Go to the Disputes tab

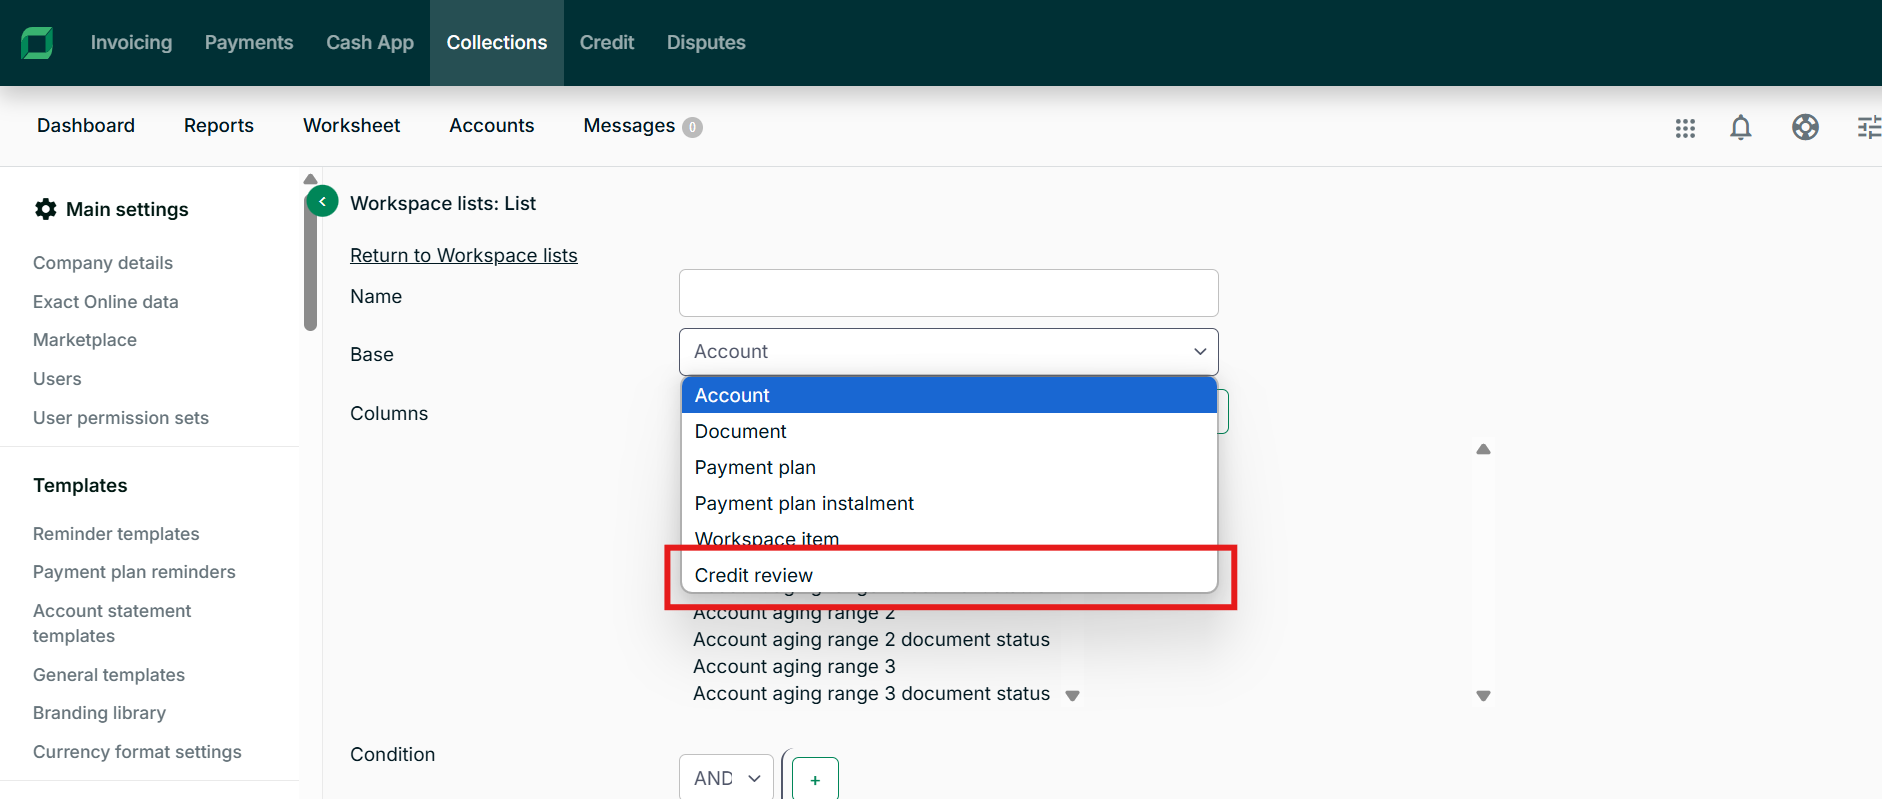click(x=706, y=43)
